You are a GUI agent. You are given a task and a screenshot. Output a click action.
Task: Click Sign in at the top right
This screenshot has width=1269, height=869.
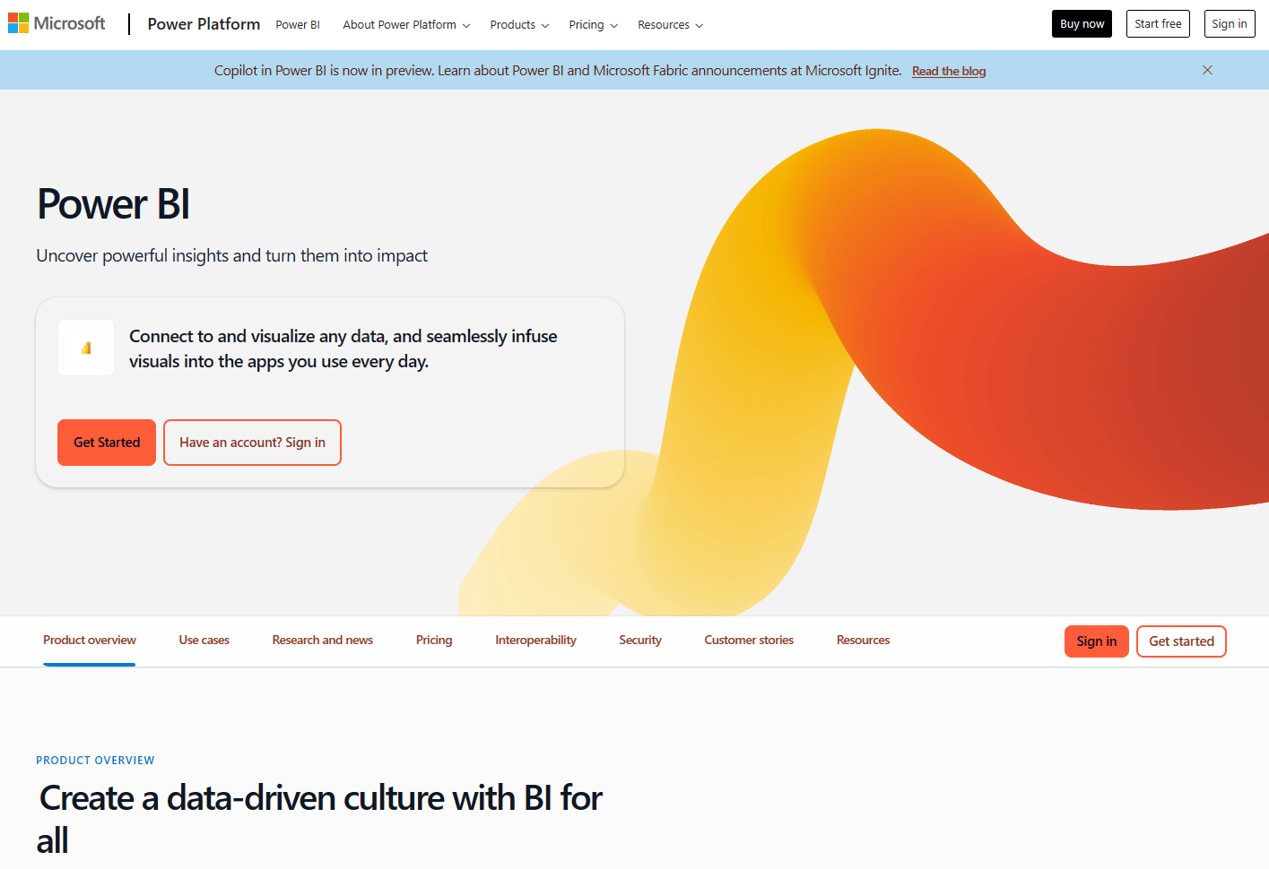[1229, 24]
